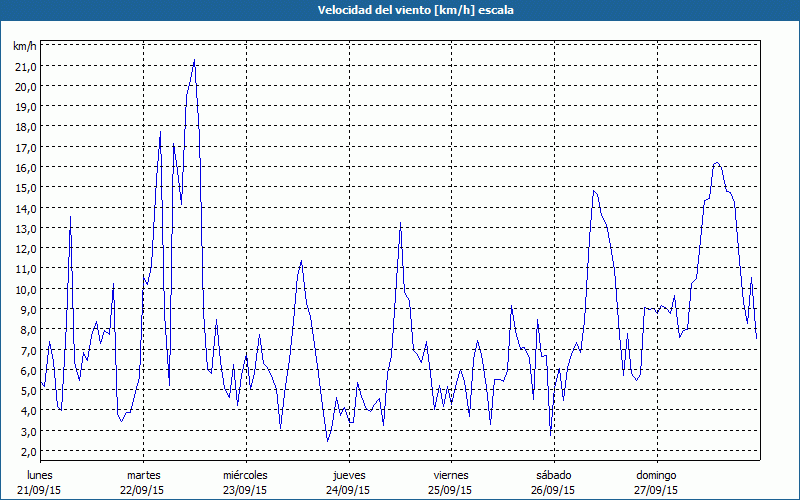Click the "jueves" day label
The image size is (800, 500).
pos(348,475)
